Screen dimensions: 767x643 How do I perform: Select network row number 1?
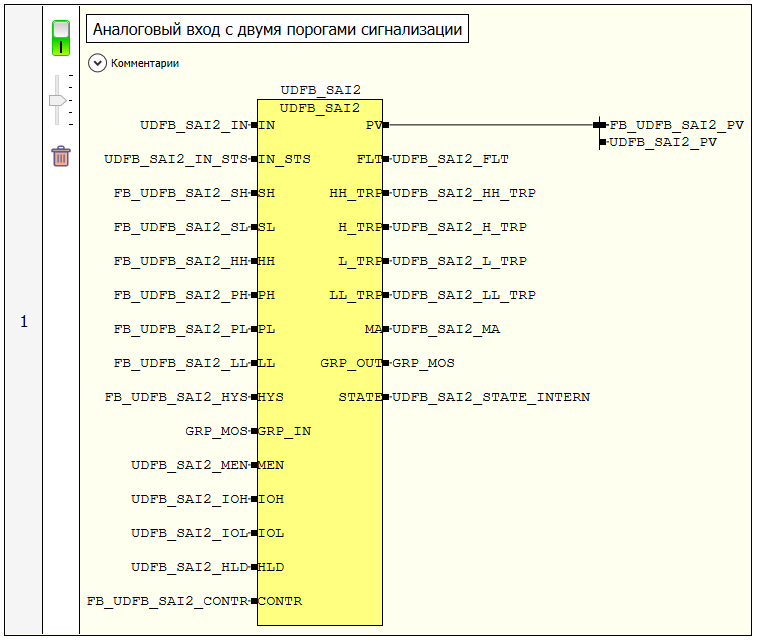[24, 322]
